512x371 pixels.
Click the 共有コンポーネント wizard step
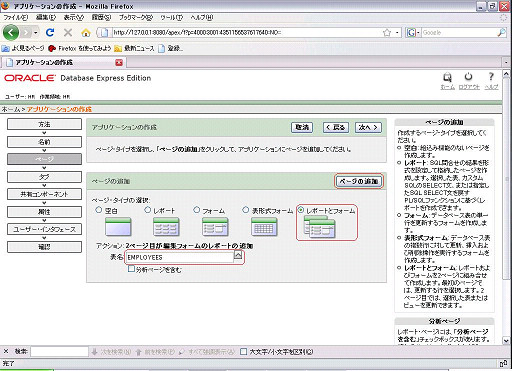pyautogui.click(x=44, y=194)
